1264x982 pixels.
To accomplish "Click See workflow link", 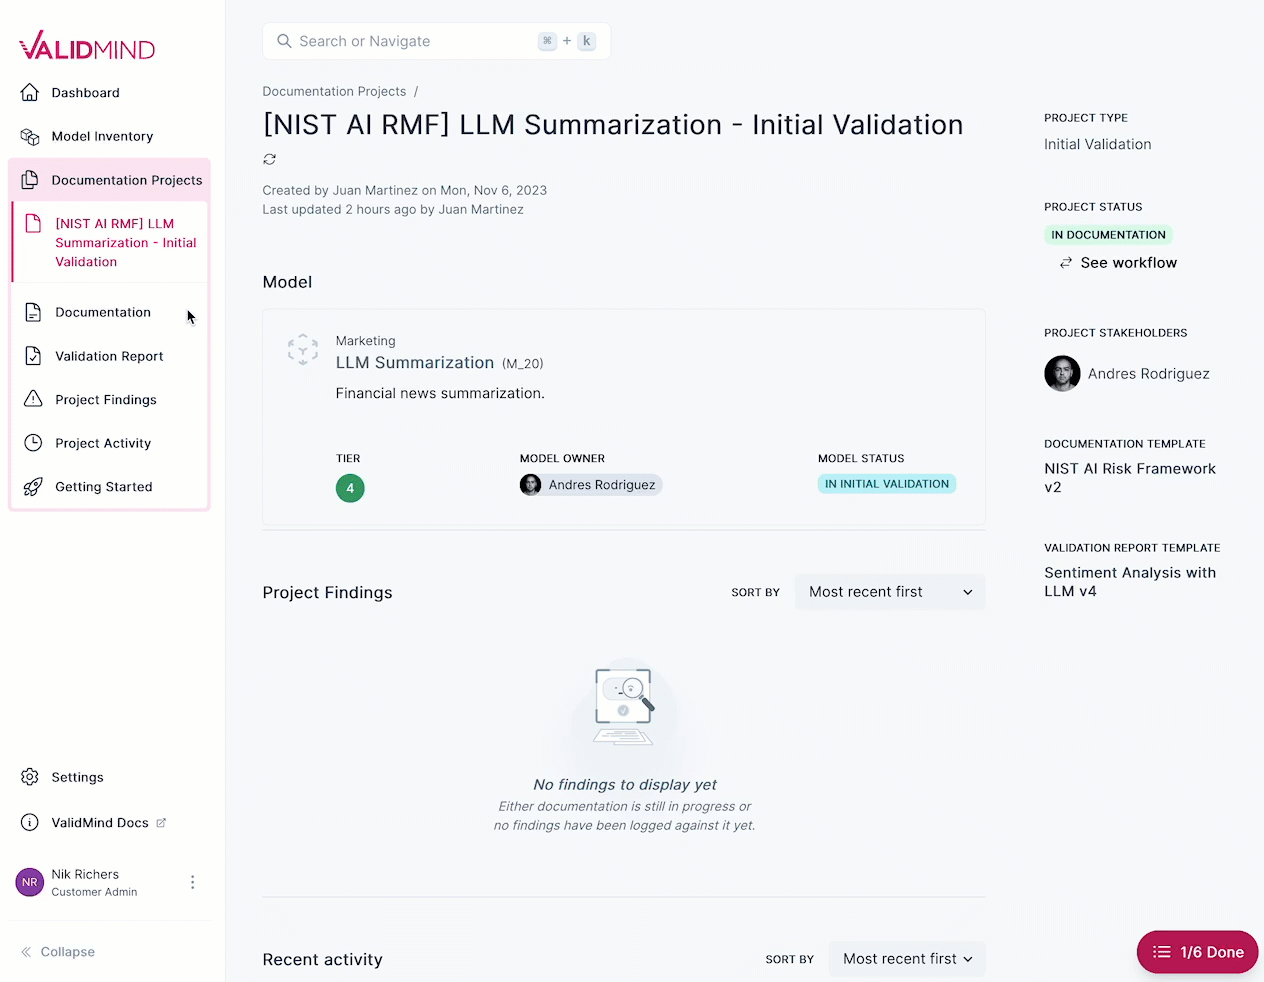I will click(1128, 263).
